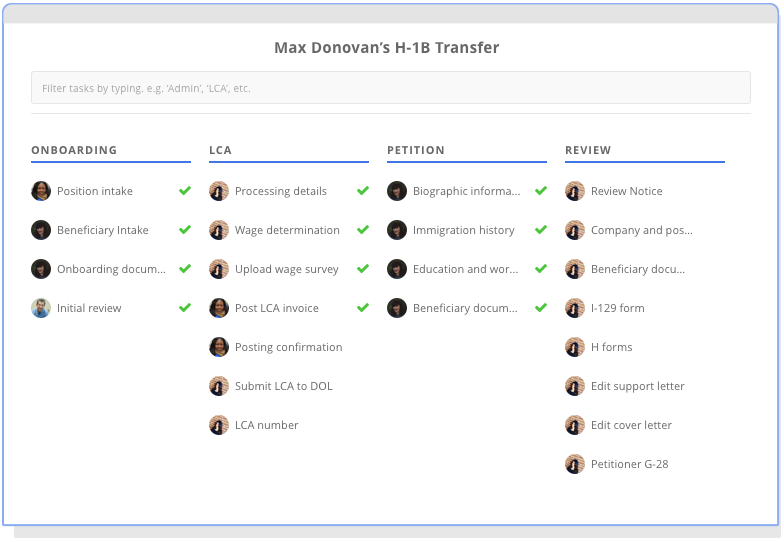Toggle the green checkmark for Beneficiary Intake
Image resolution: width=784 pixels, height=542 pixels.
click(x=184, y=230)
